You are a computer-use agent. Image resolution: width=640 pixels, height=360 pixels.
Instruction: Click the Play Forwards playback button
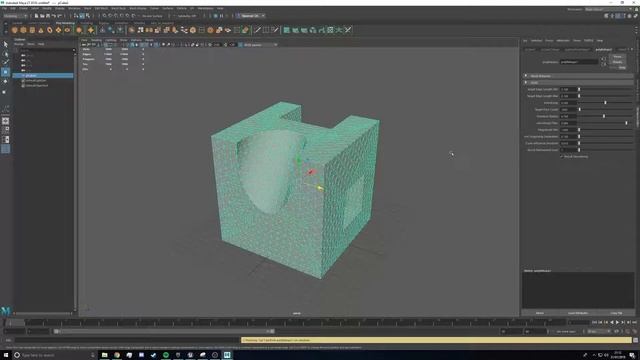tap(617, 322)
